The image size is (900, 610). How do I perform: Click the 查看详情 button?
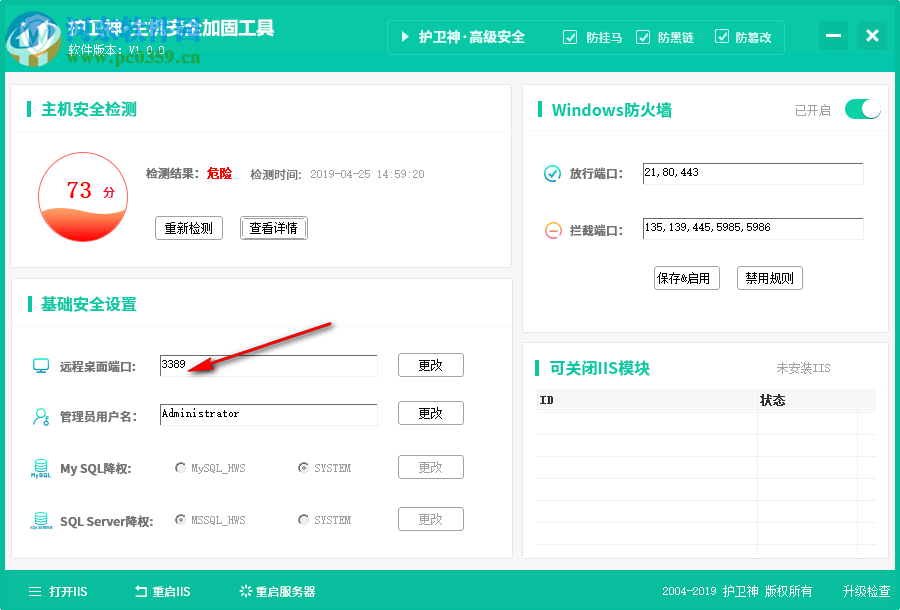273,227
